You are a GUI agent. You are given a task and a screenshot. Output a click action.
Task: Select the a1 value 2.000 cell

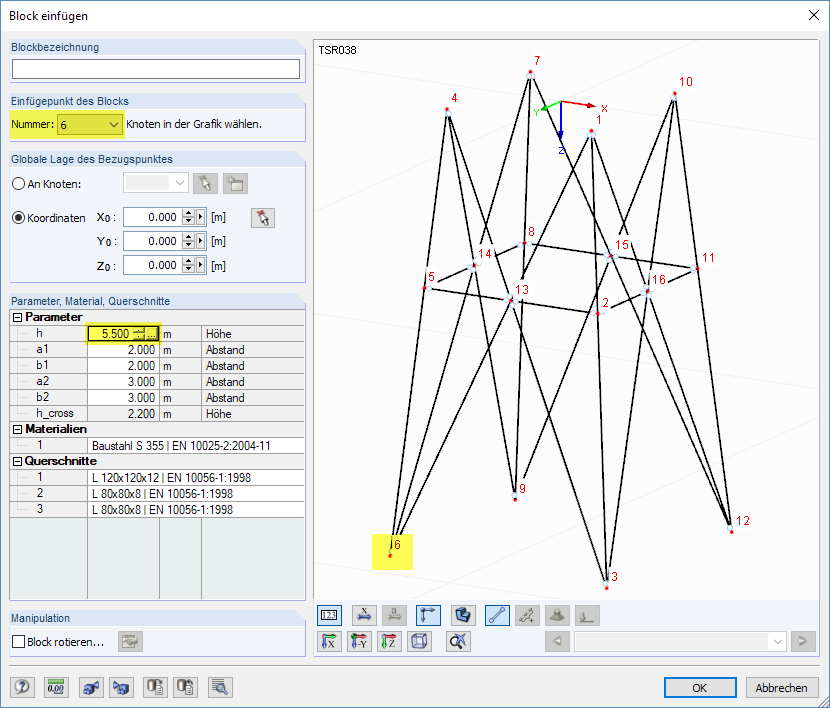tap(123, 350)
